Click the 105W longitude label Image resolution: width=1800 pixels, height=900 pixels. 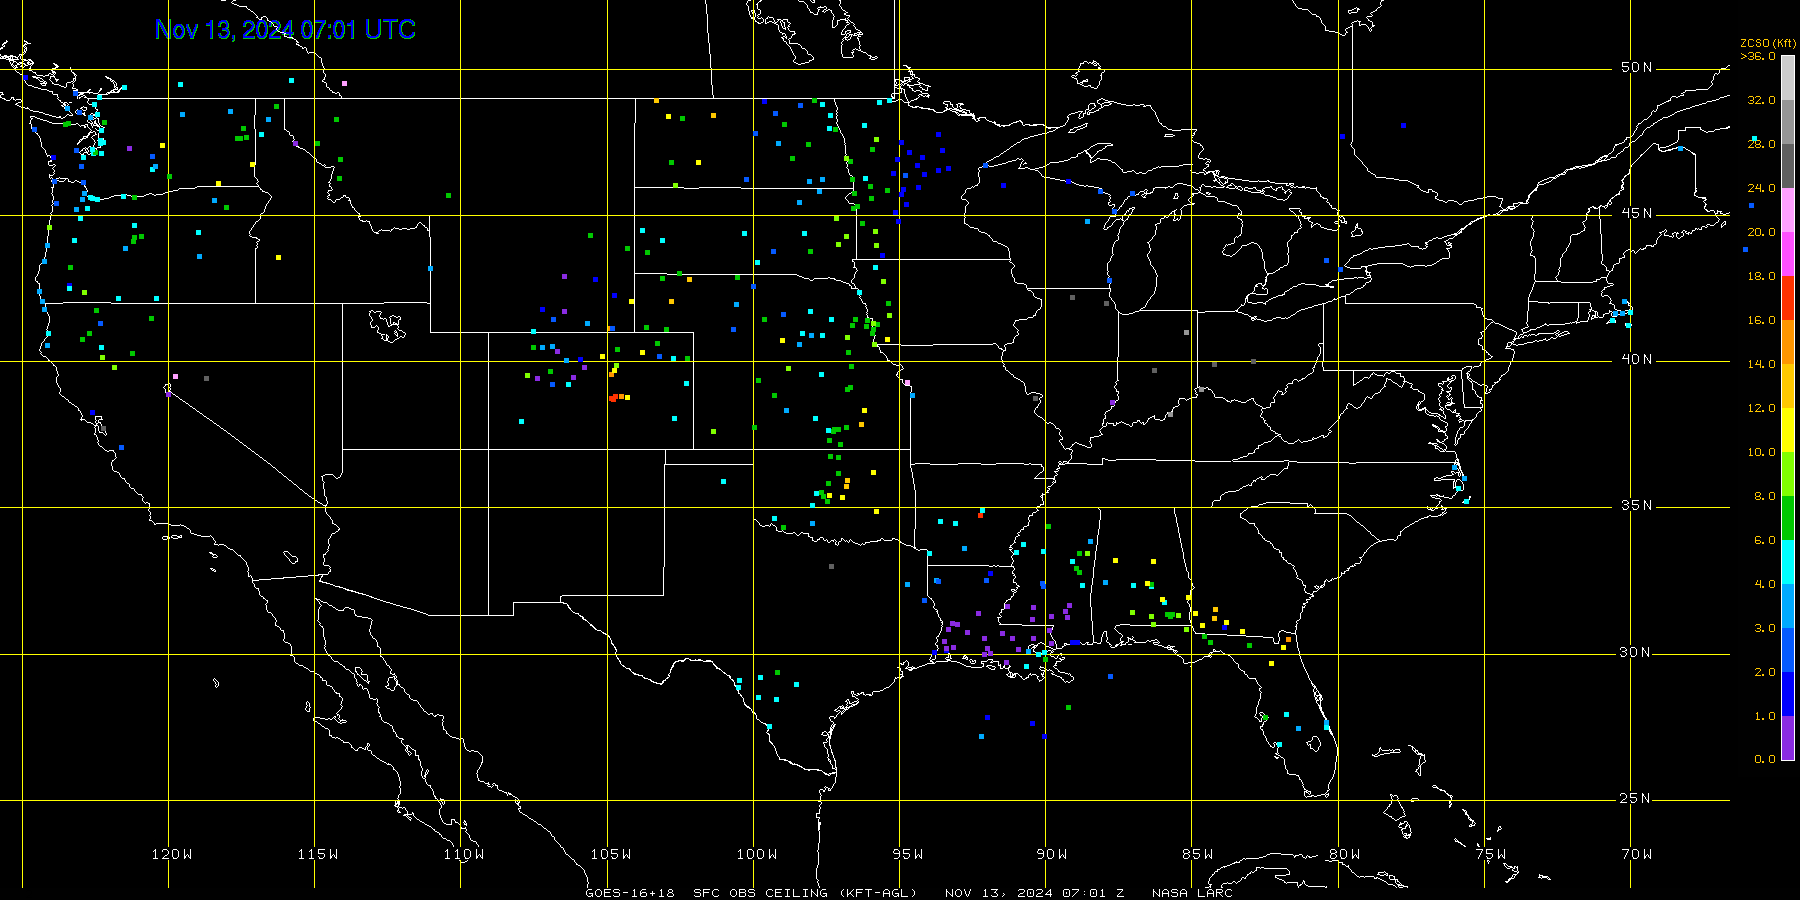point(610,854)
